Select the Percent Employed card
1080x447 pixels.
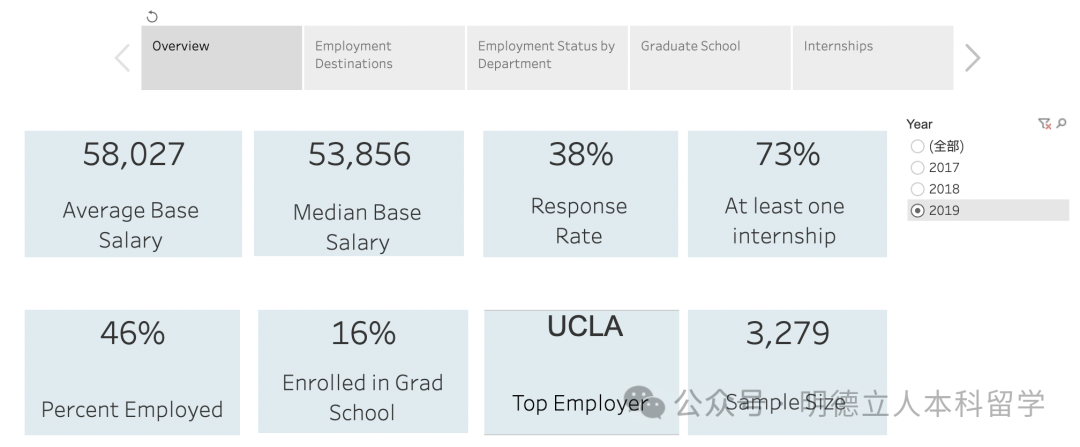[x=132, y=372]
